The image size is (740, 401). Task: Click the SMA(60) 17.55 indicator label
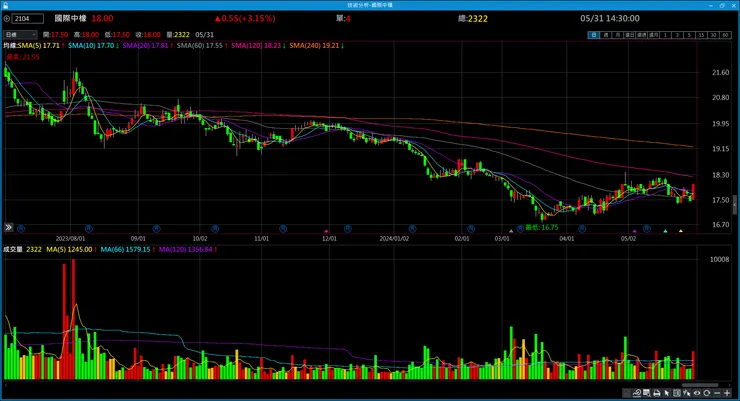tap(200, 45)
